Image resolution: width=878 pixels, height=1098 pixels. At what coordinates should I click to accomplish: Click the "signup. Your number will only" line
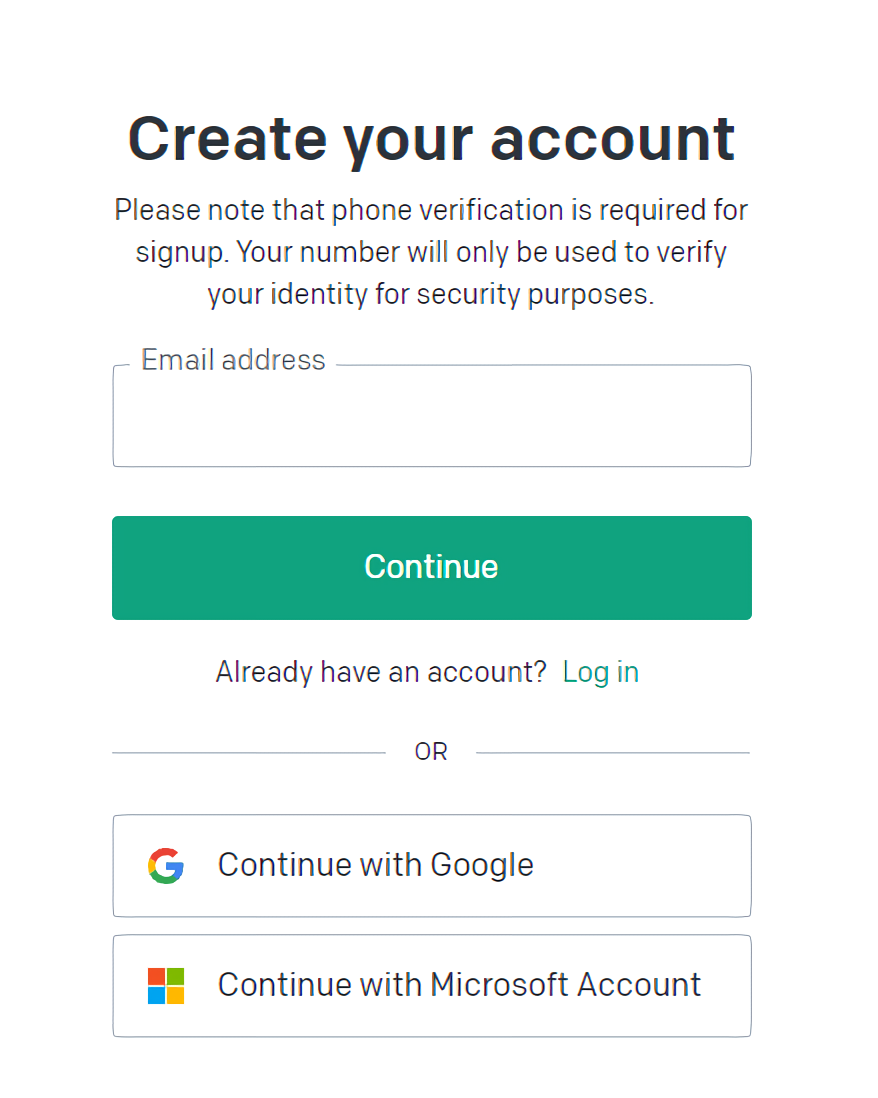click(x=431, y=252)
